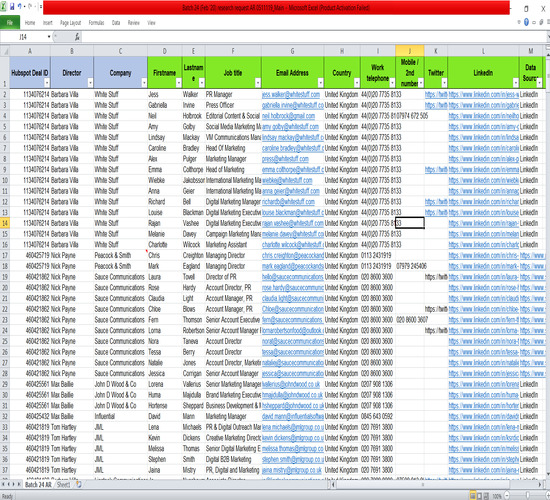
Task: Switch to Sheet1 tab
Action: [63, 485]
